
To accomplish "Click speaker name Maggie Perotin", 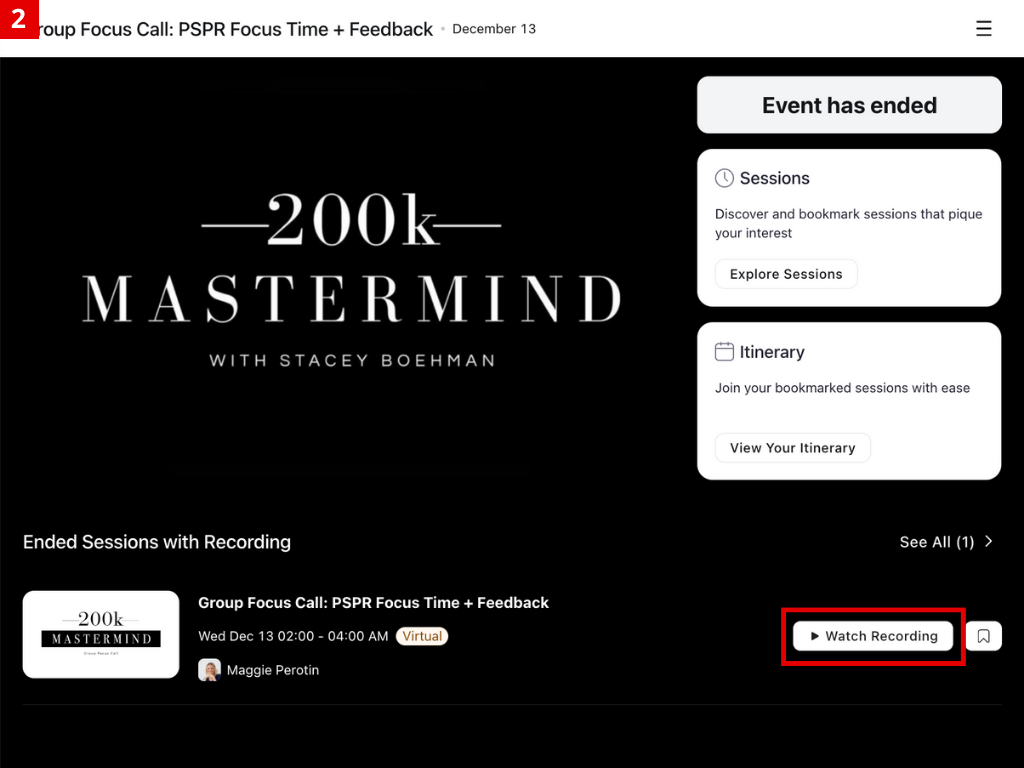I will point(273,670).
